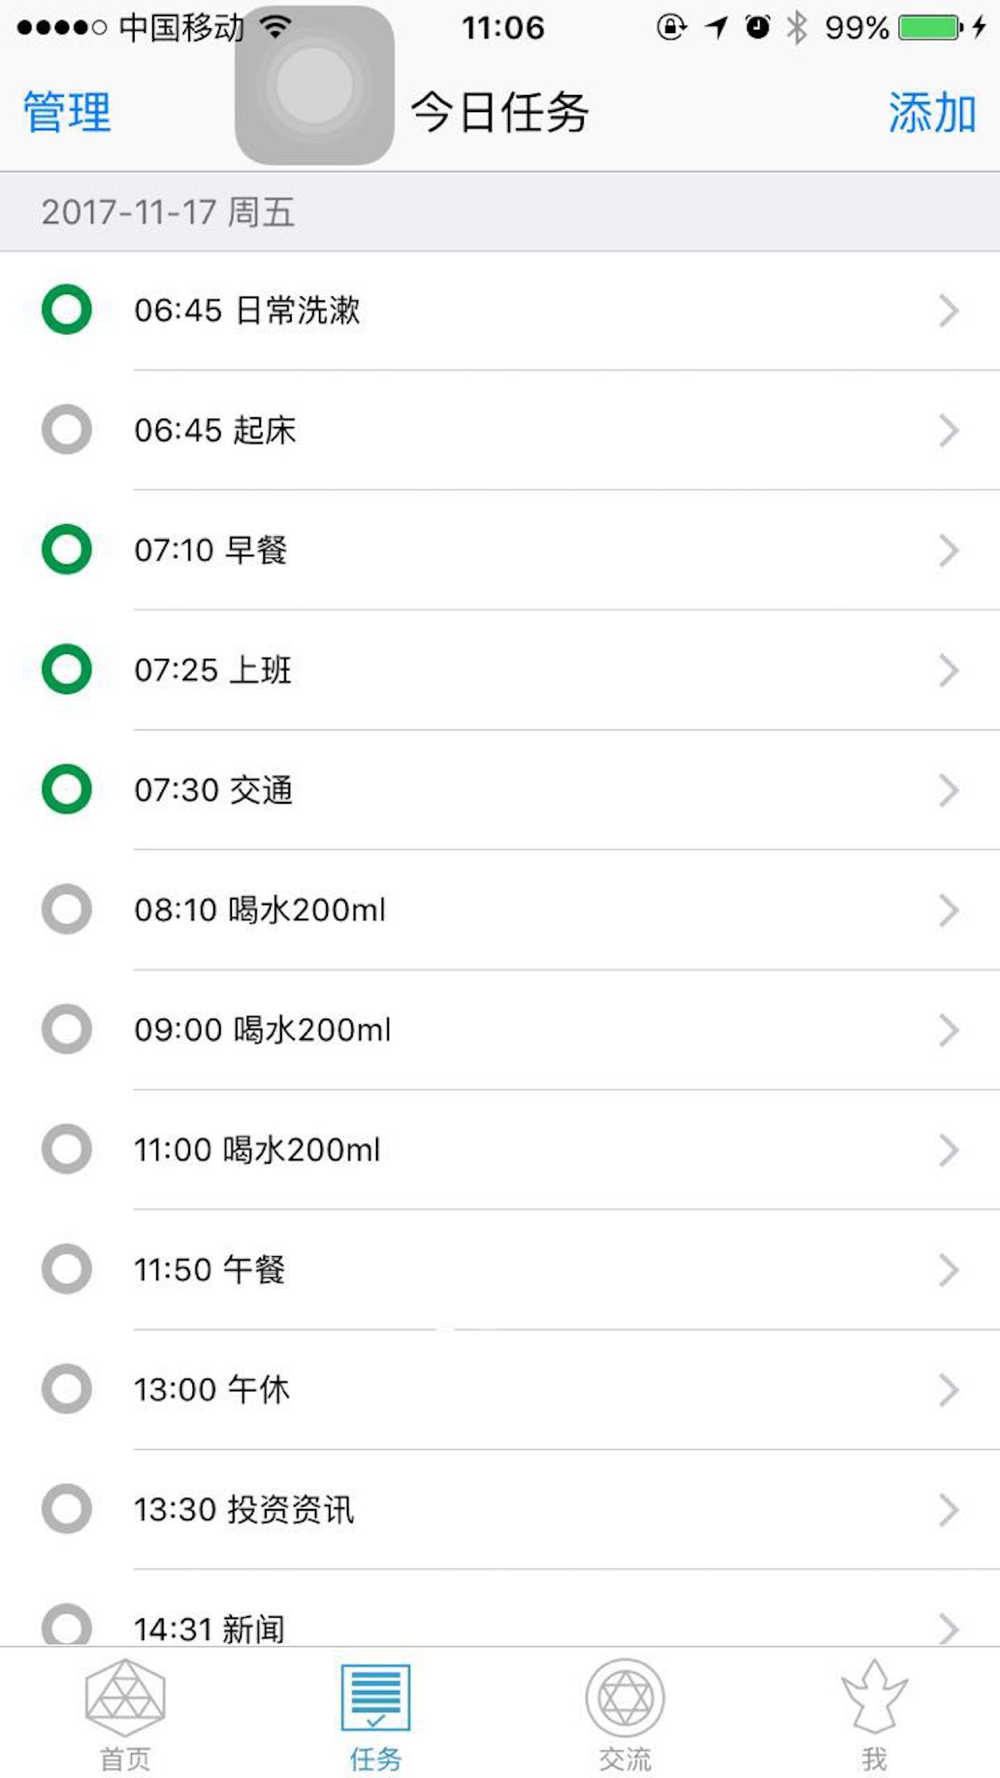The height and width of the screenshot is (1778, 1000).
Task: Tap the AssistiveTouch floating button
Action: 314,86
